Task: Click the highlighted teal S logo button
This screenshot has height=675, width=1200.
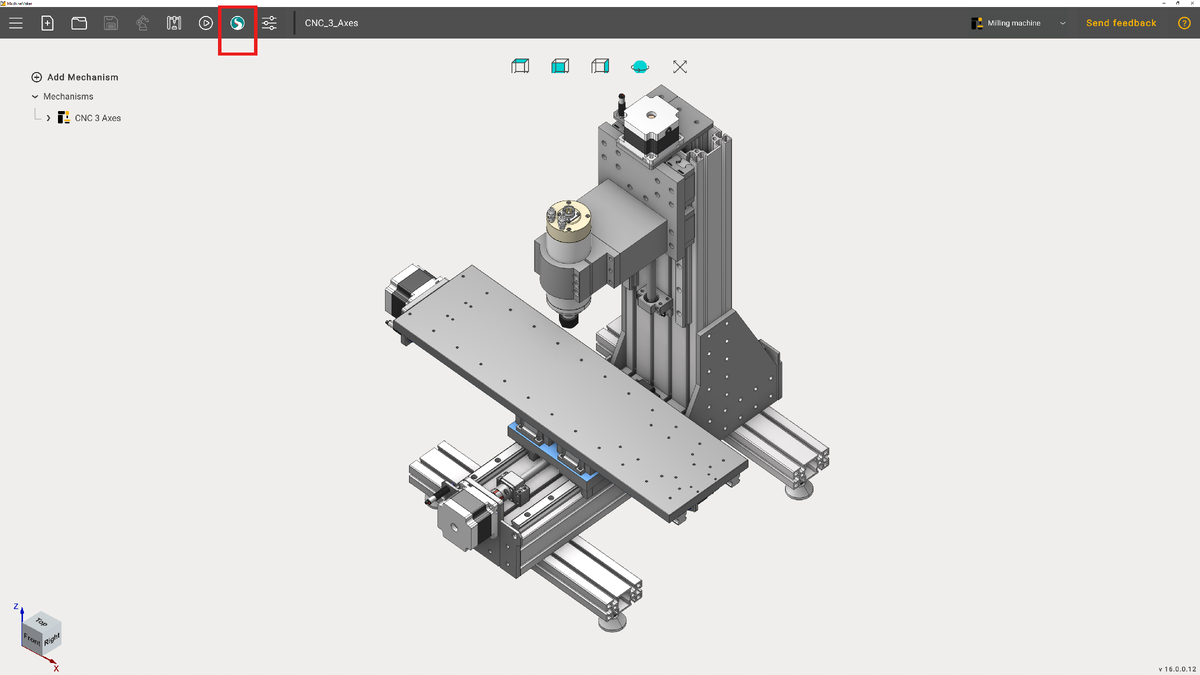Action: pos(237,22)
